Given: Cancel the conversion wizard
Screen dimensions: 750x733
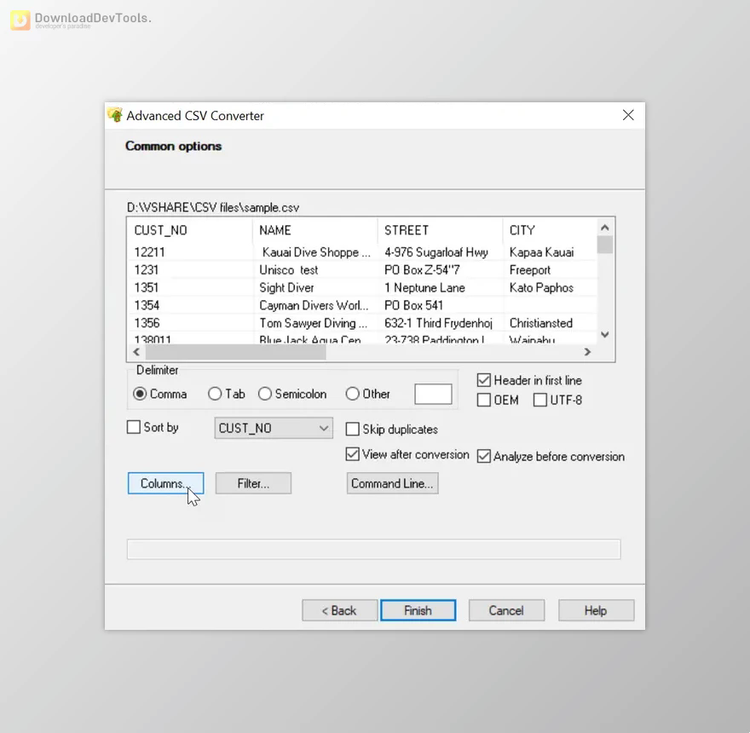Looking at the screenshot, I should 506,611.
